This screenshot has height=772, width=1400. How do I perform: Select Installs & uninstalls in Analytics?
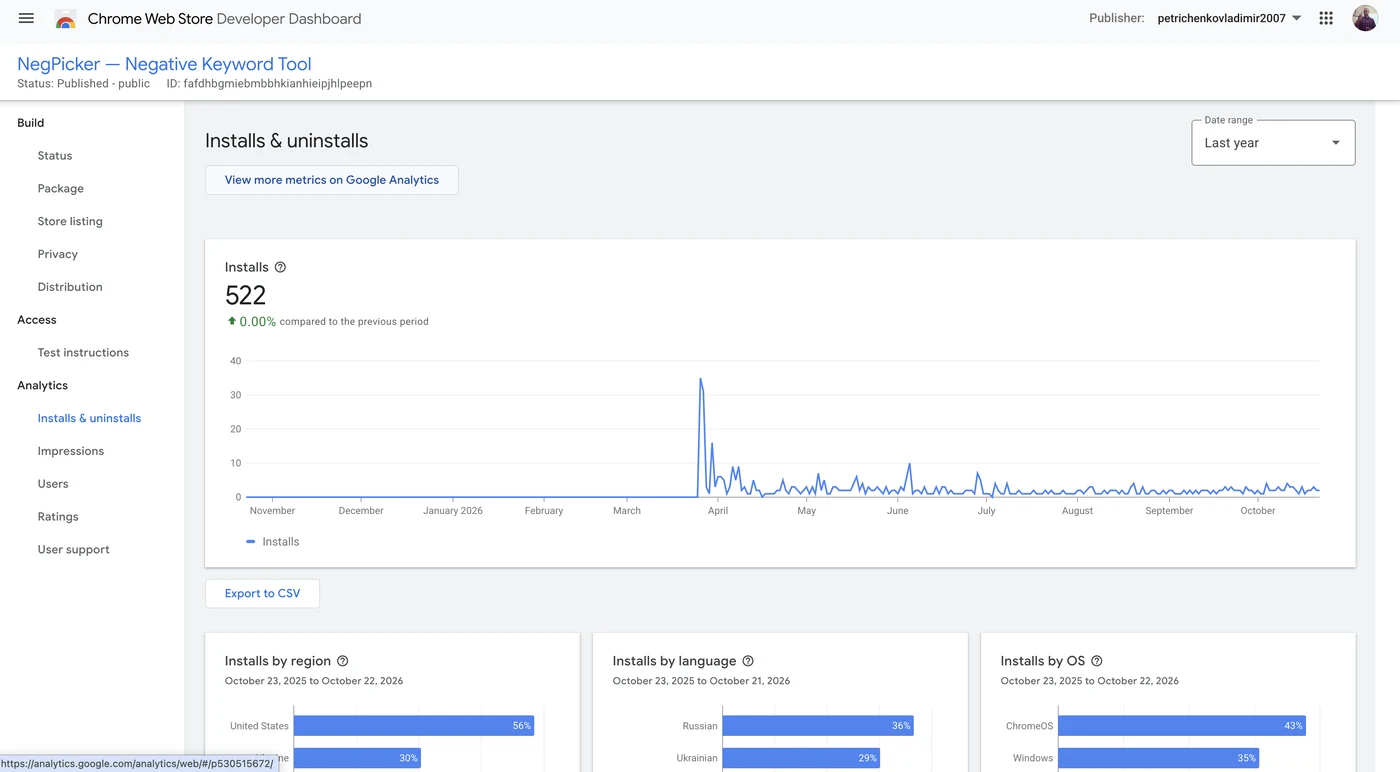click(89, 418)
